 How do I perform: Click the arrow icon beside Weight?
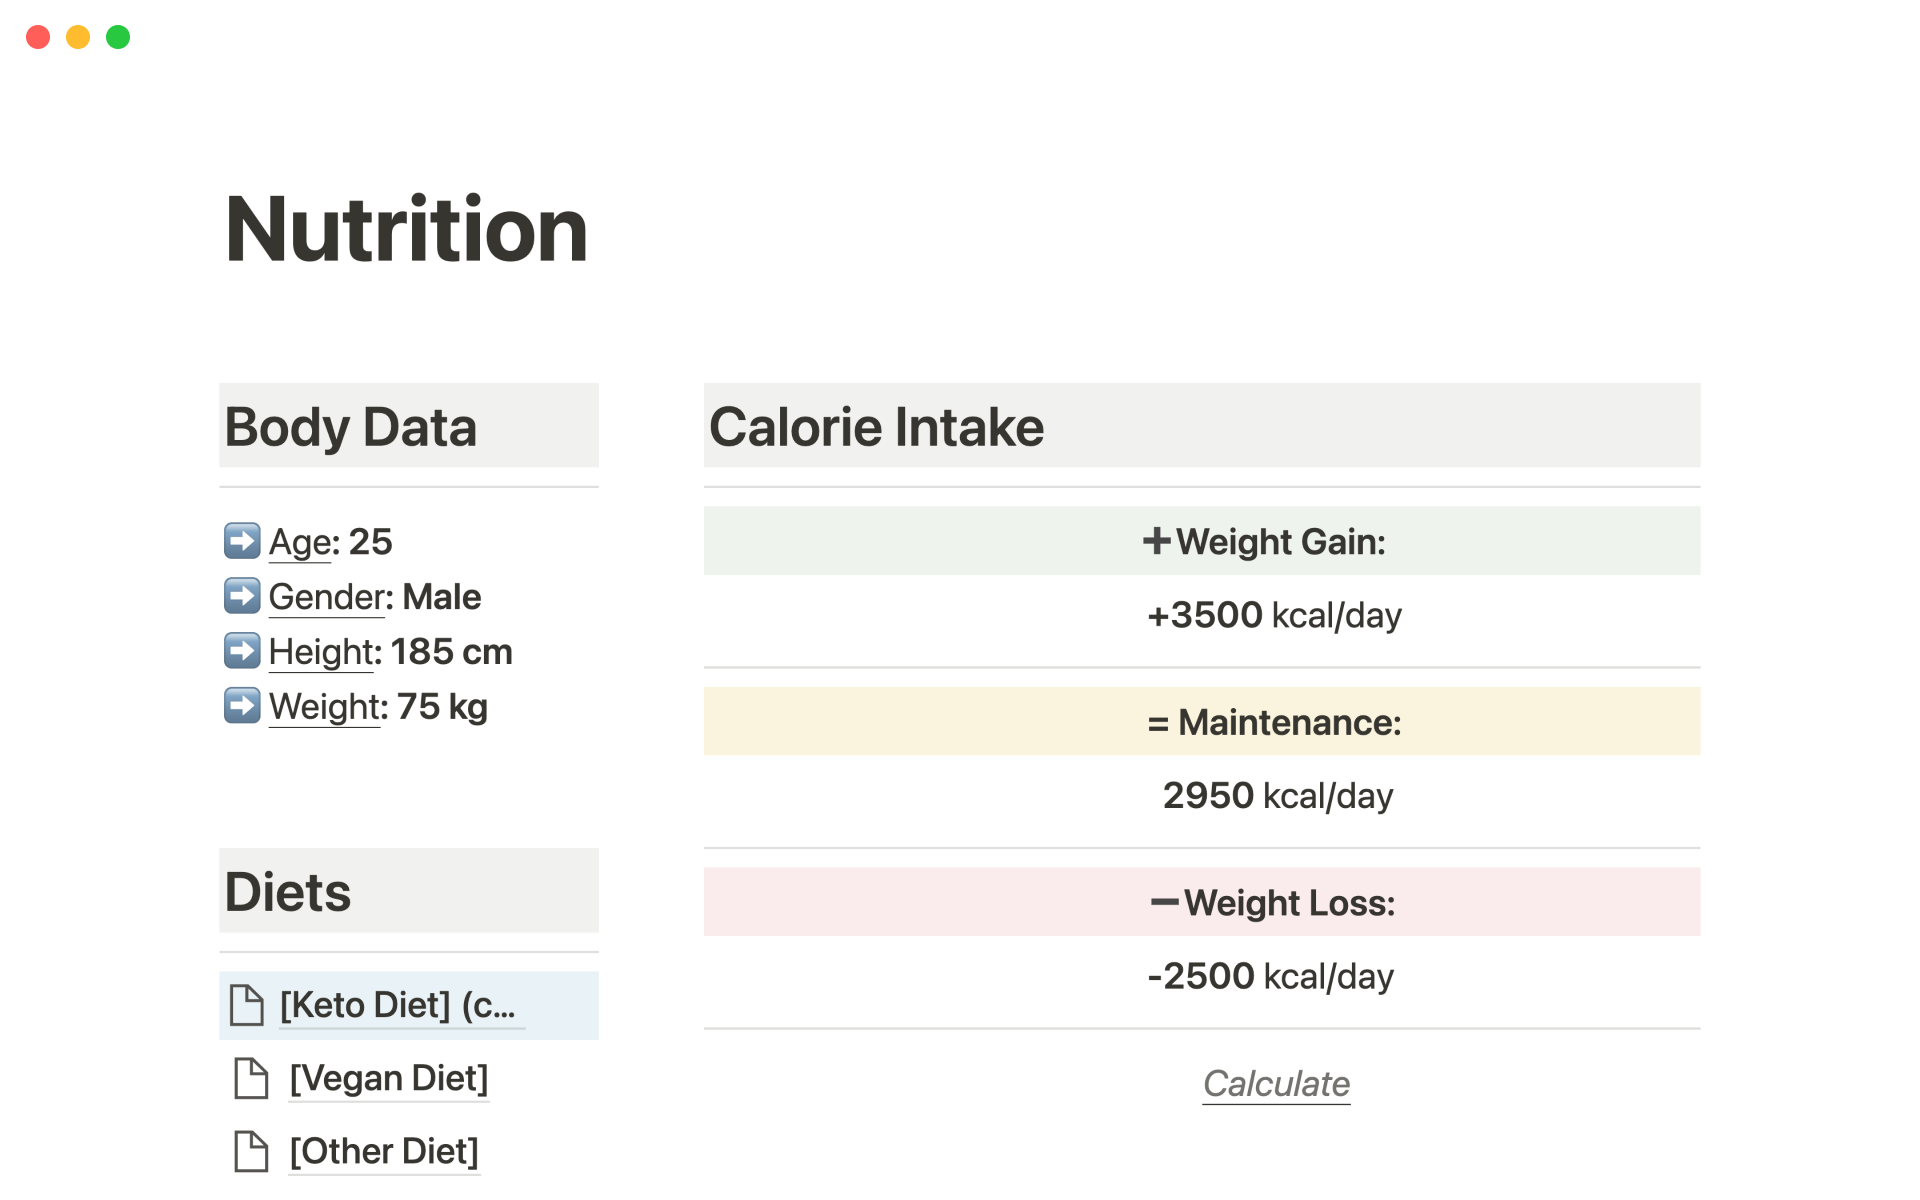click(x=242, y=706)
